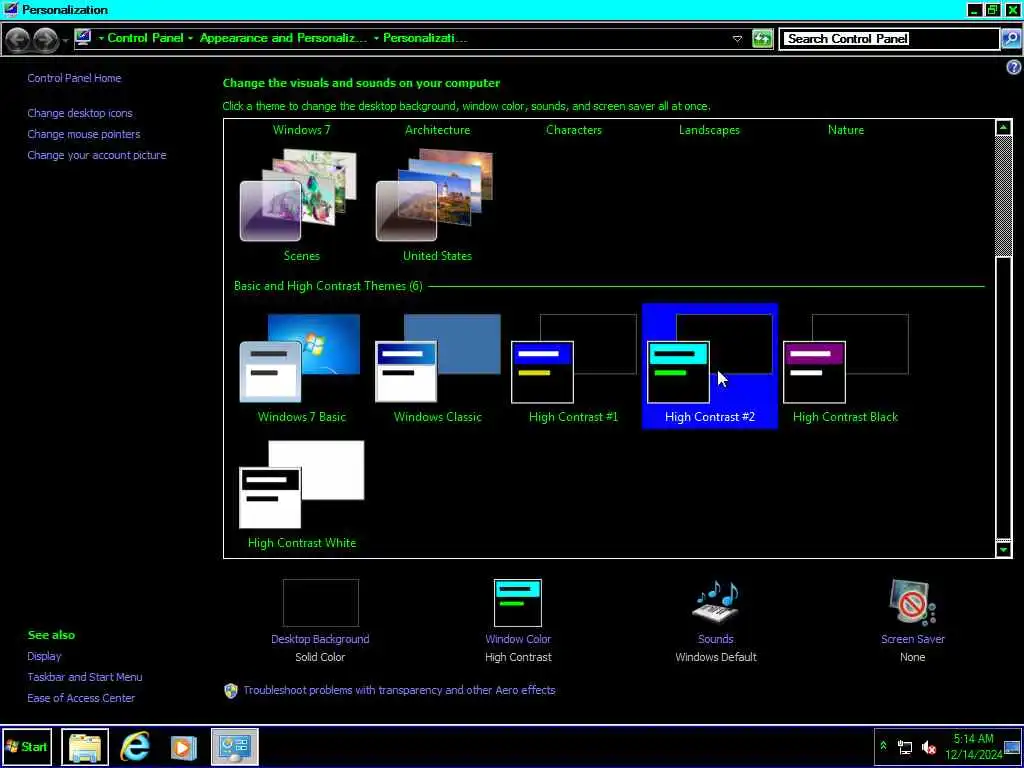Open the Display link under See also
The height and width of the screenshot is (768, 1024).
(x=44, y=656)
